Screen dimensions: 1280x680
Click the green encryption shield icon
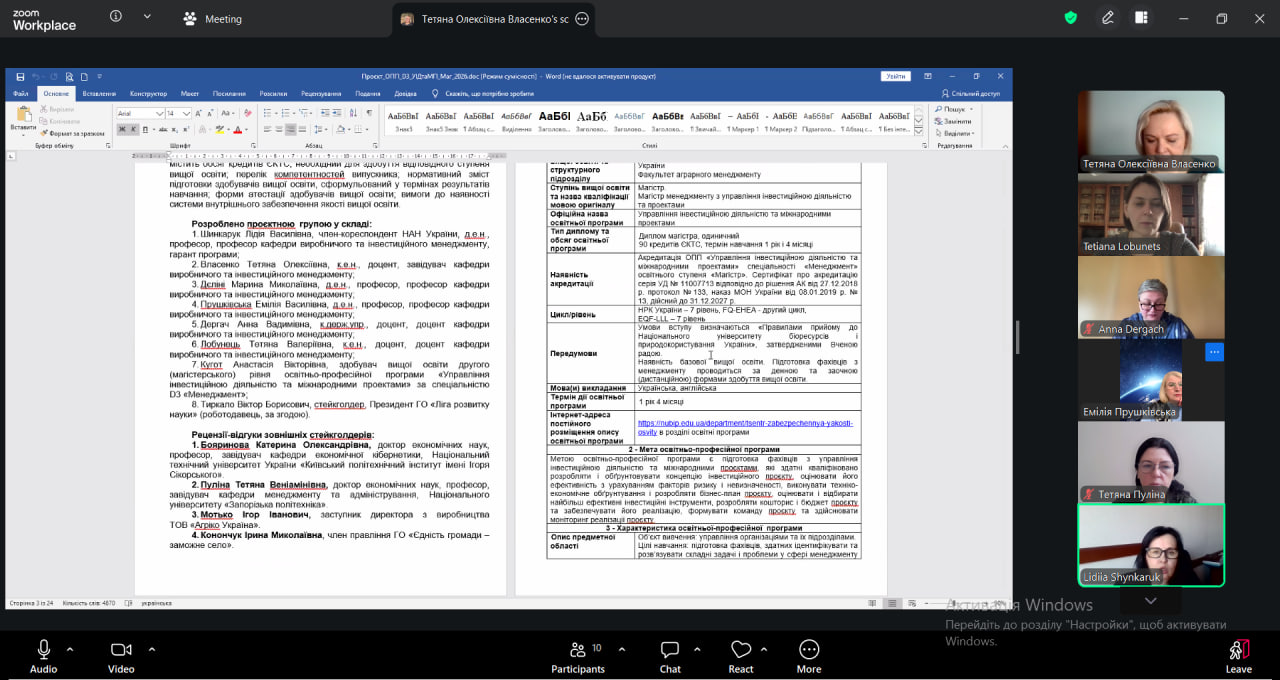[x=1071, y=18]
